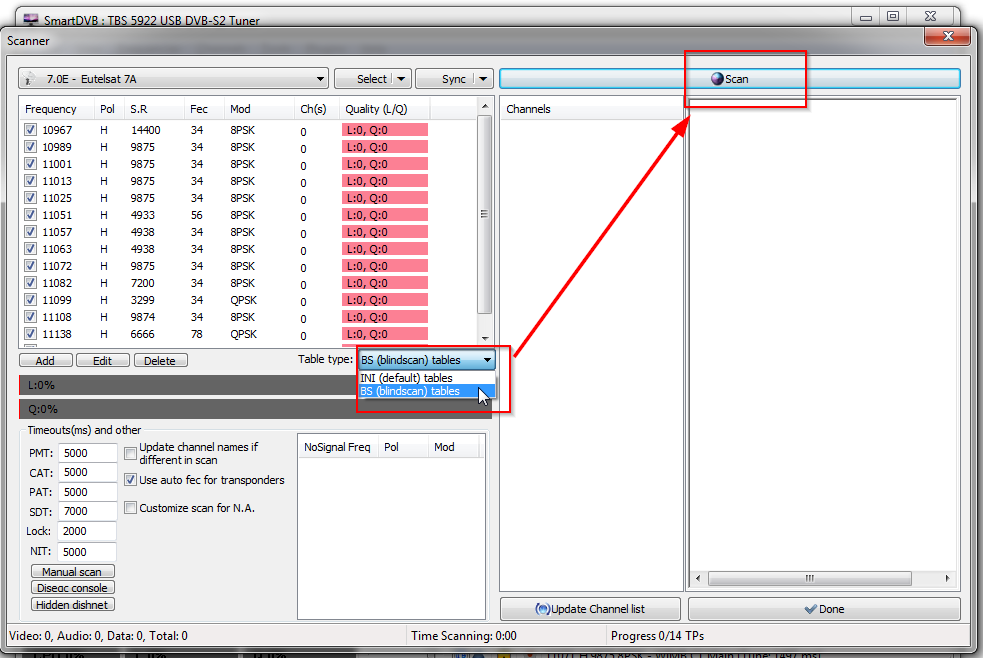The height and width of the screenshot is (658, 983).
Task: Click the NoSignal Freq column header
Action: click(338, 447)
